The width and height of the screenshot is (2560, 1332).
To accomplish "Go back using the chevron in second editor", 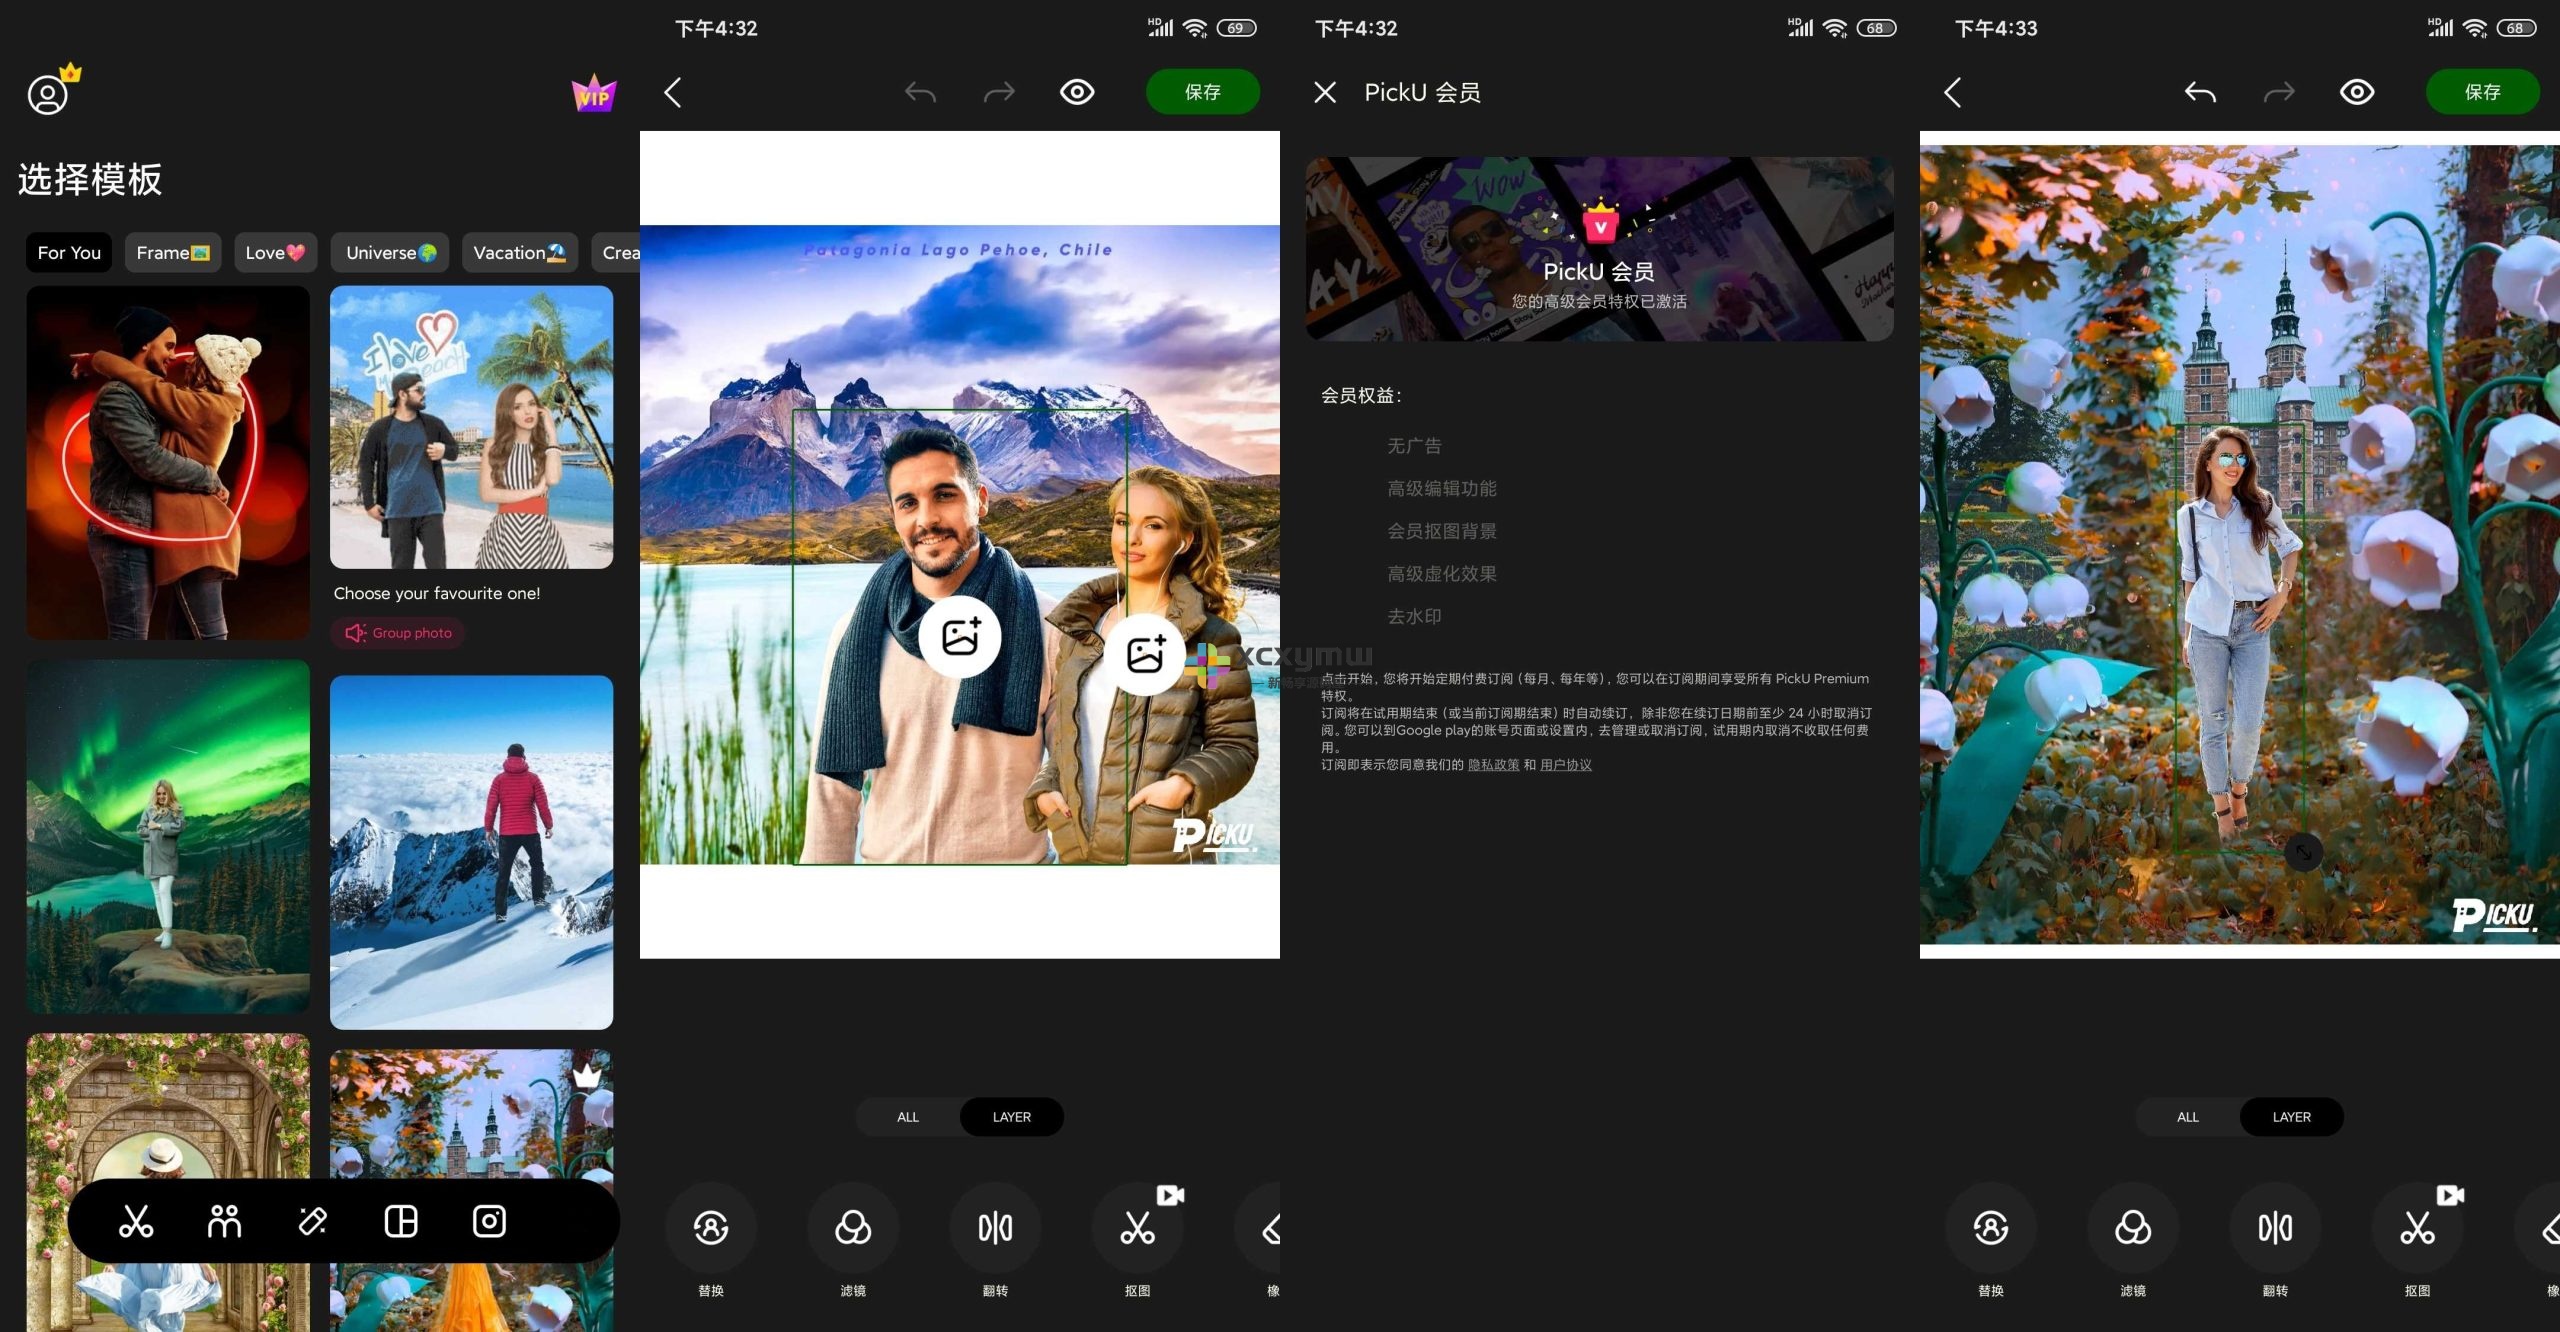I will tap(673, 93).
